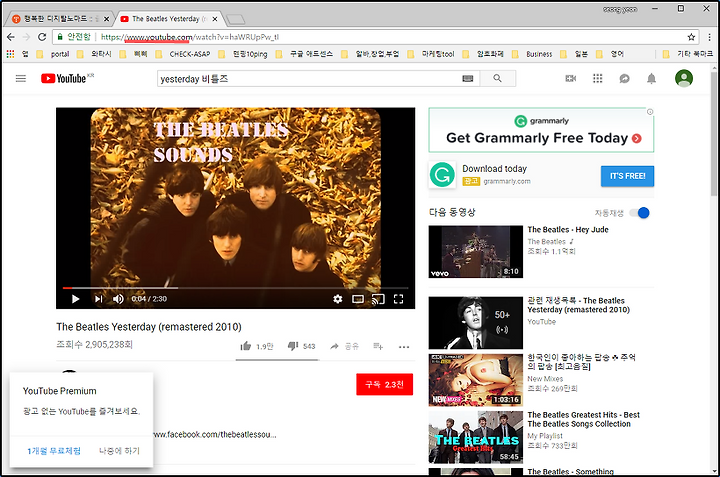Open the notifications bell

click(x=651, y=79)
